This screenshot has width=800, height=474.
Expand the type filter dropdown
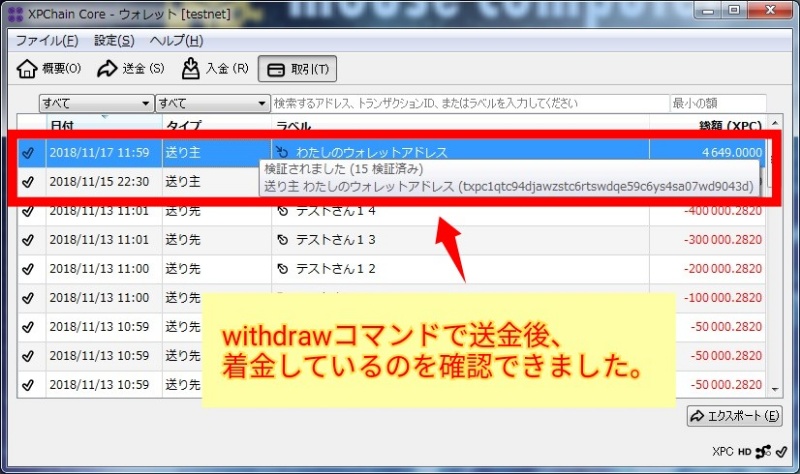coord(212,103)
